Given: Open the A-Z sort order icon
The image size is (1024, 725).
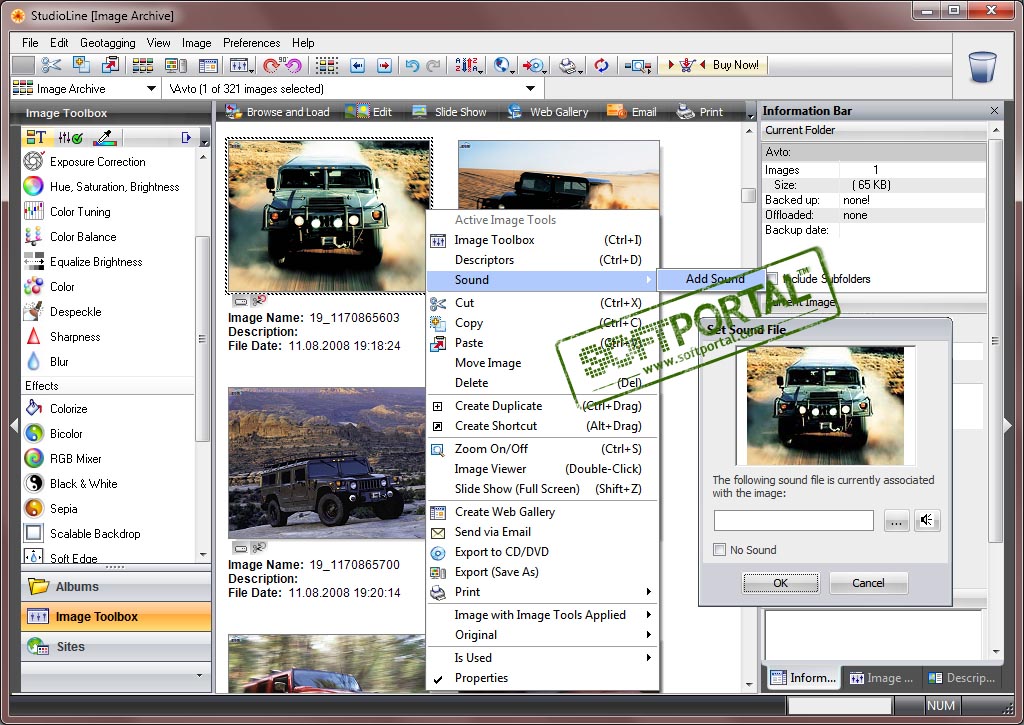Looking at the screenshot, I should 468,65.
